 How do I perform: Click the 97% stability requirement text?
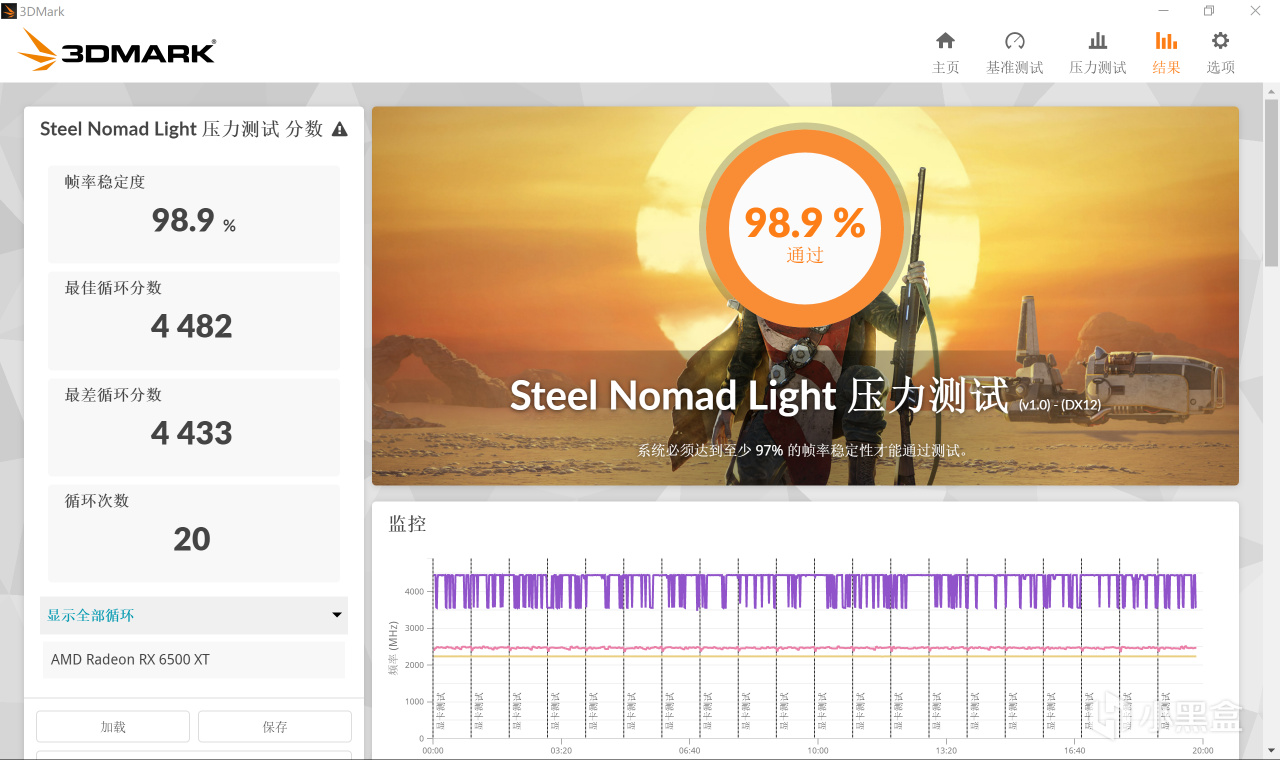(805, 451)
